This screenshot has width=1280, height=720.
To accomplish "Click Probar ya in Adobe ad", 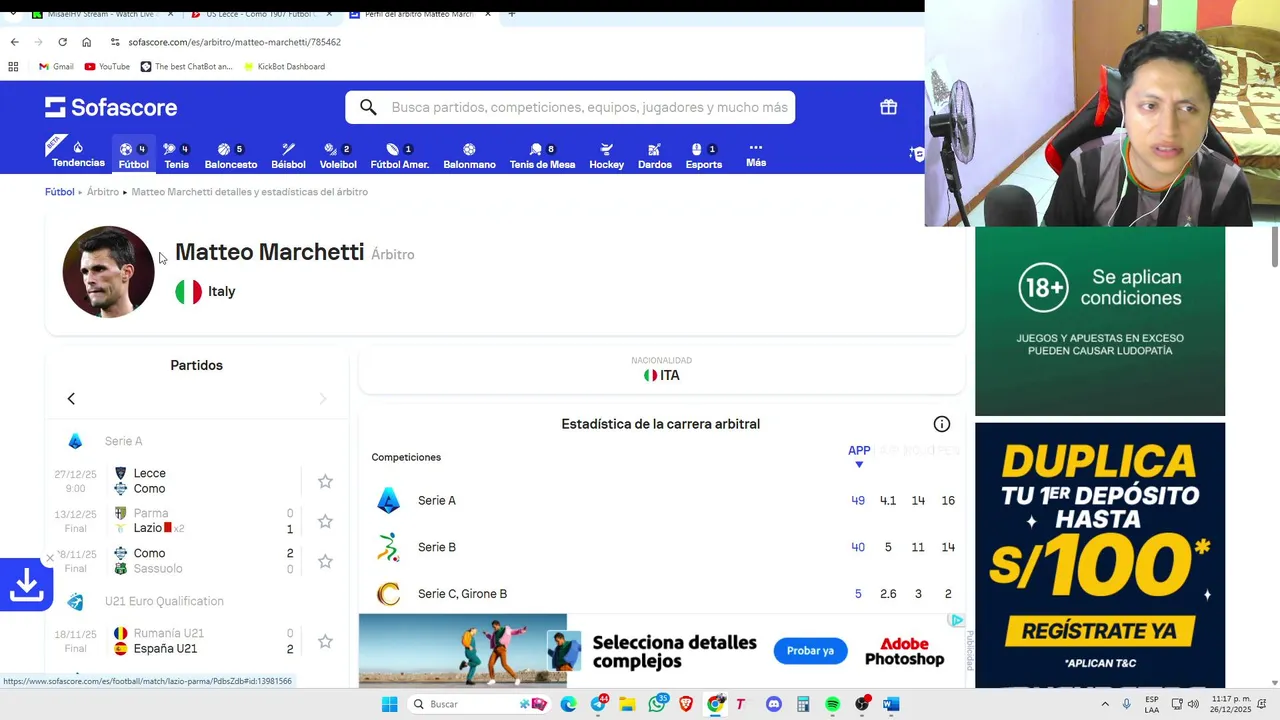I will click(810, 651).
